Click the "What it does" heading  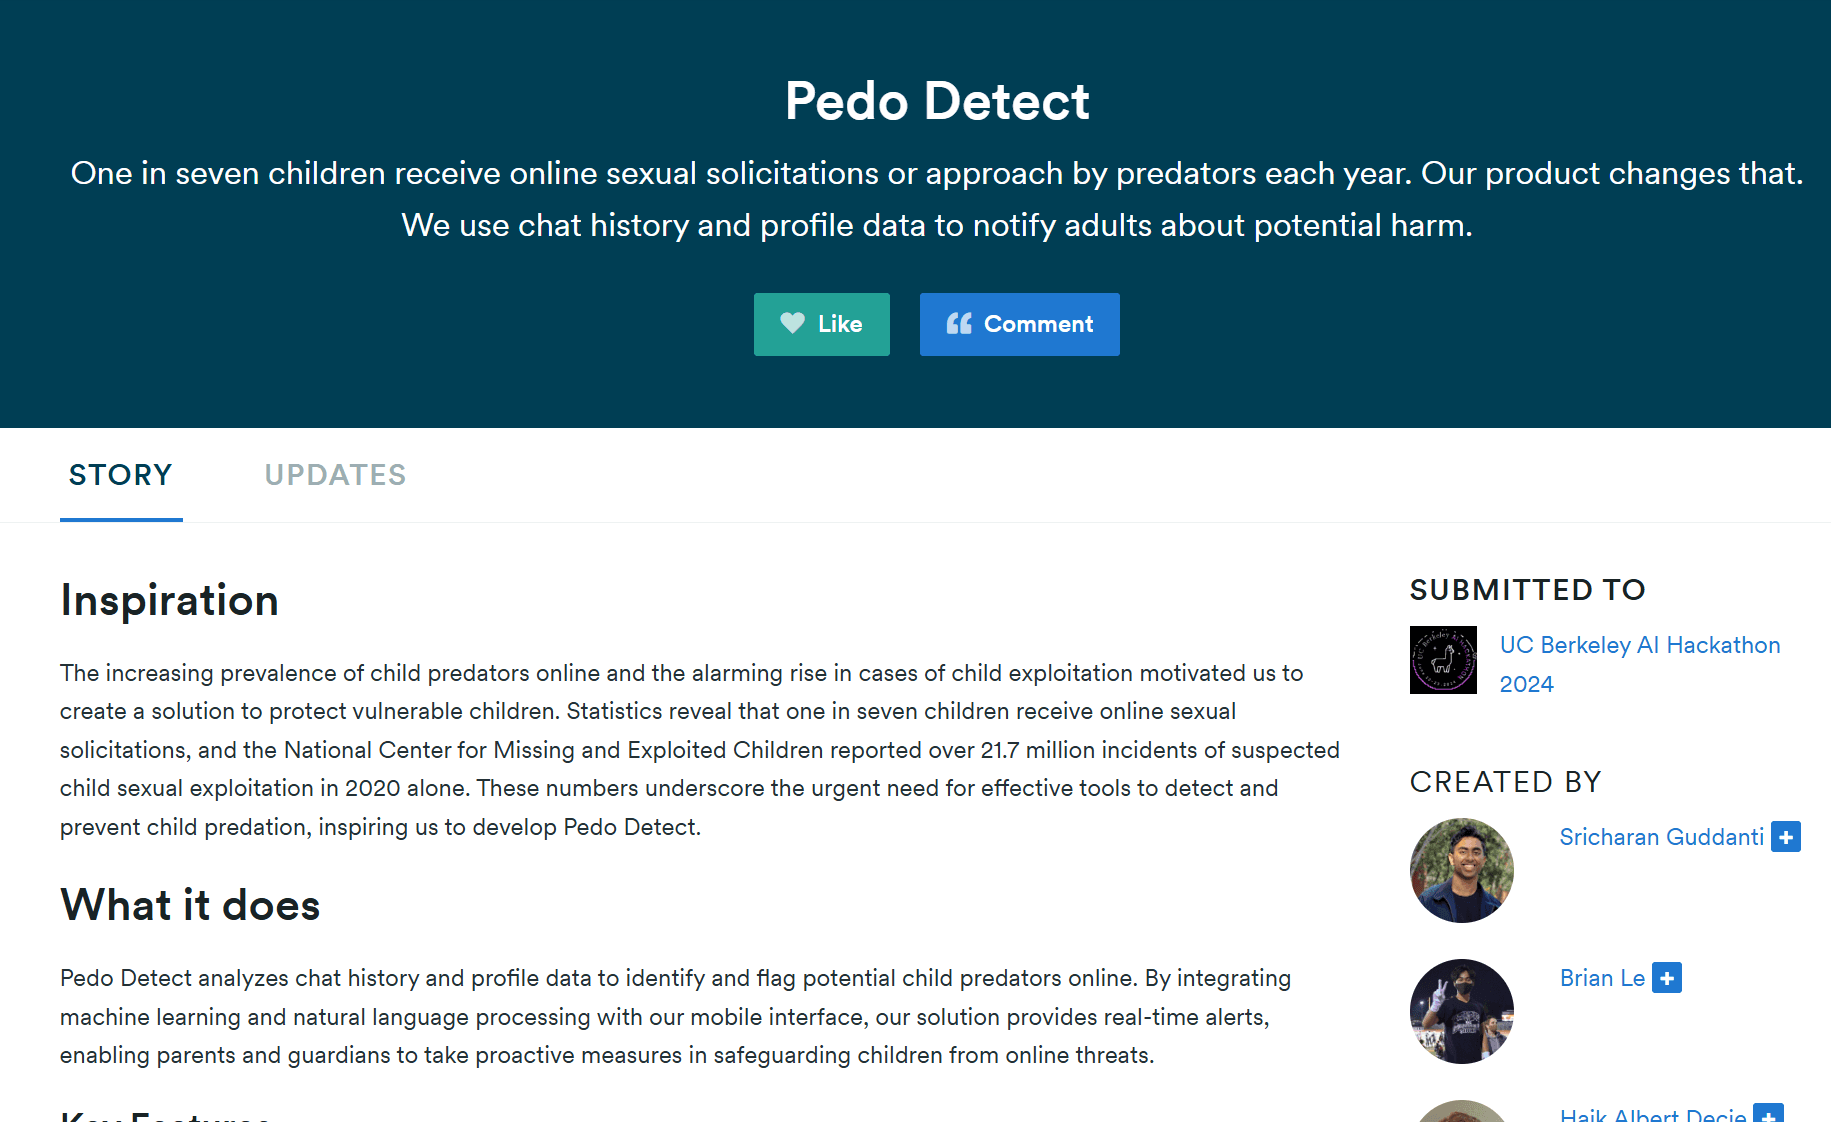pos(190,905)
